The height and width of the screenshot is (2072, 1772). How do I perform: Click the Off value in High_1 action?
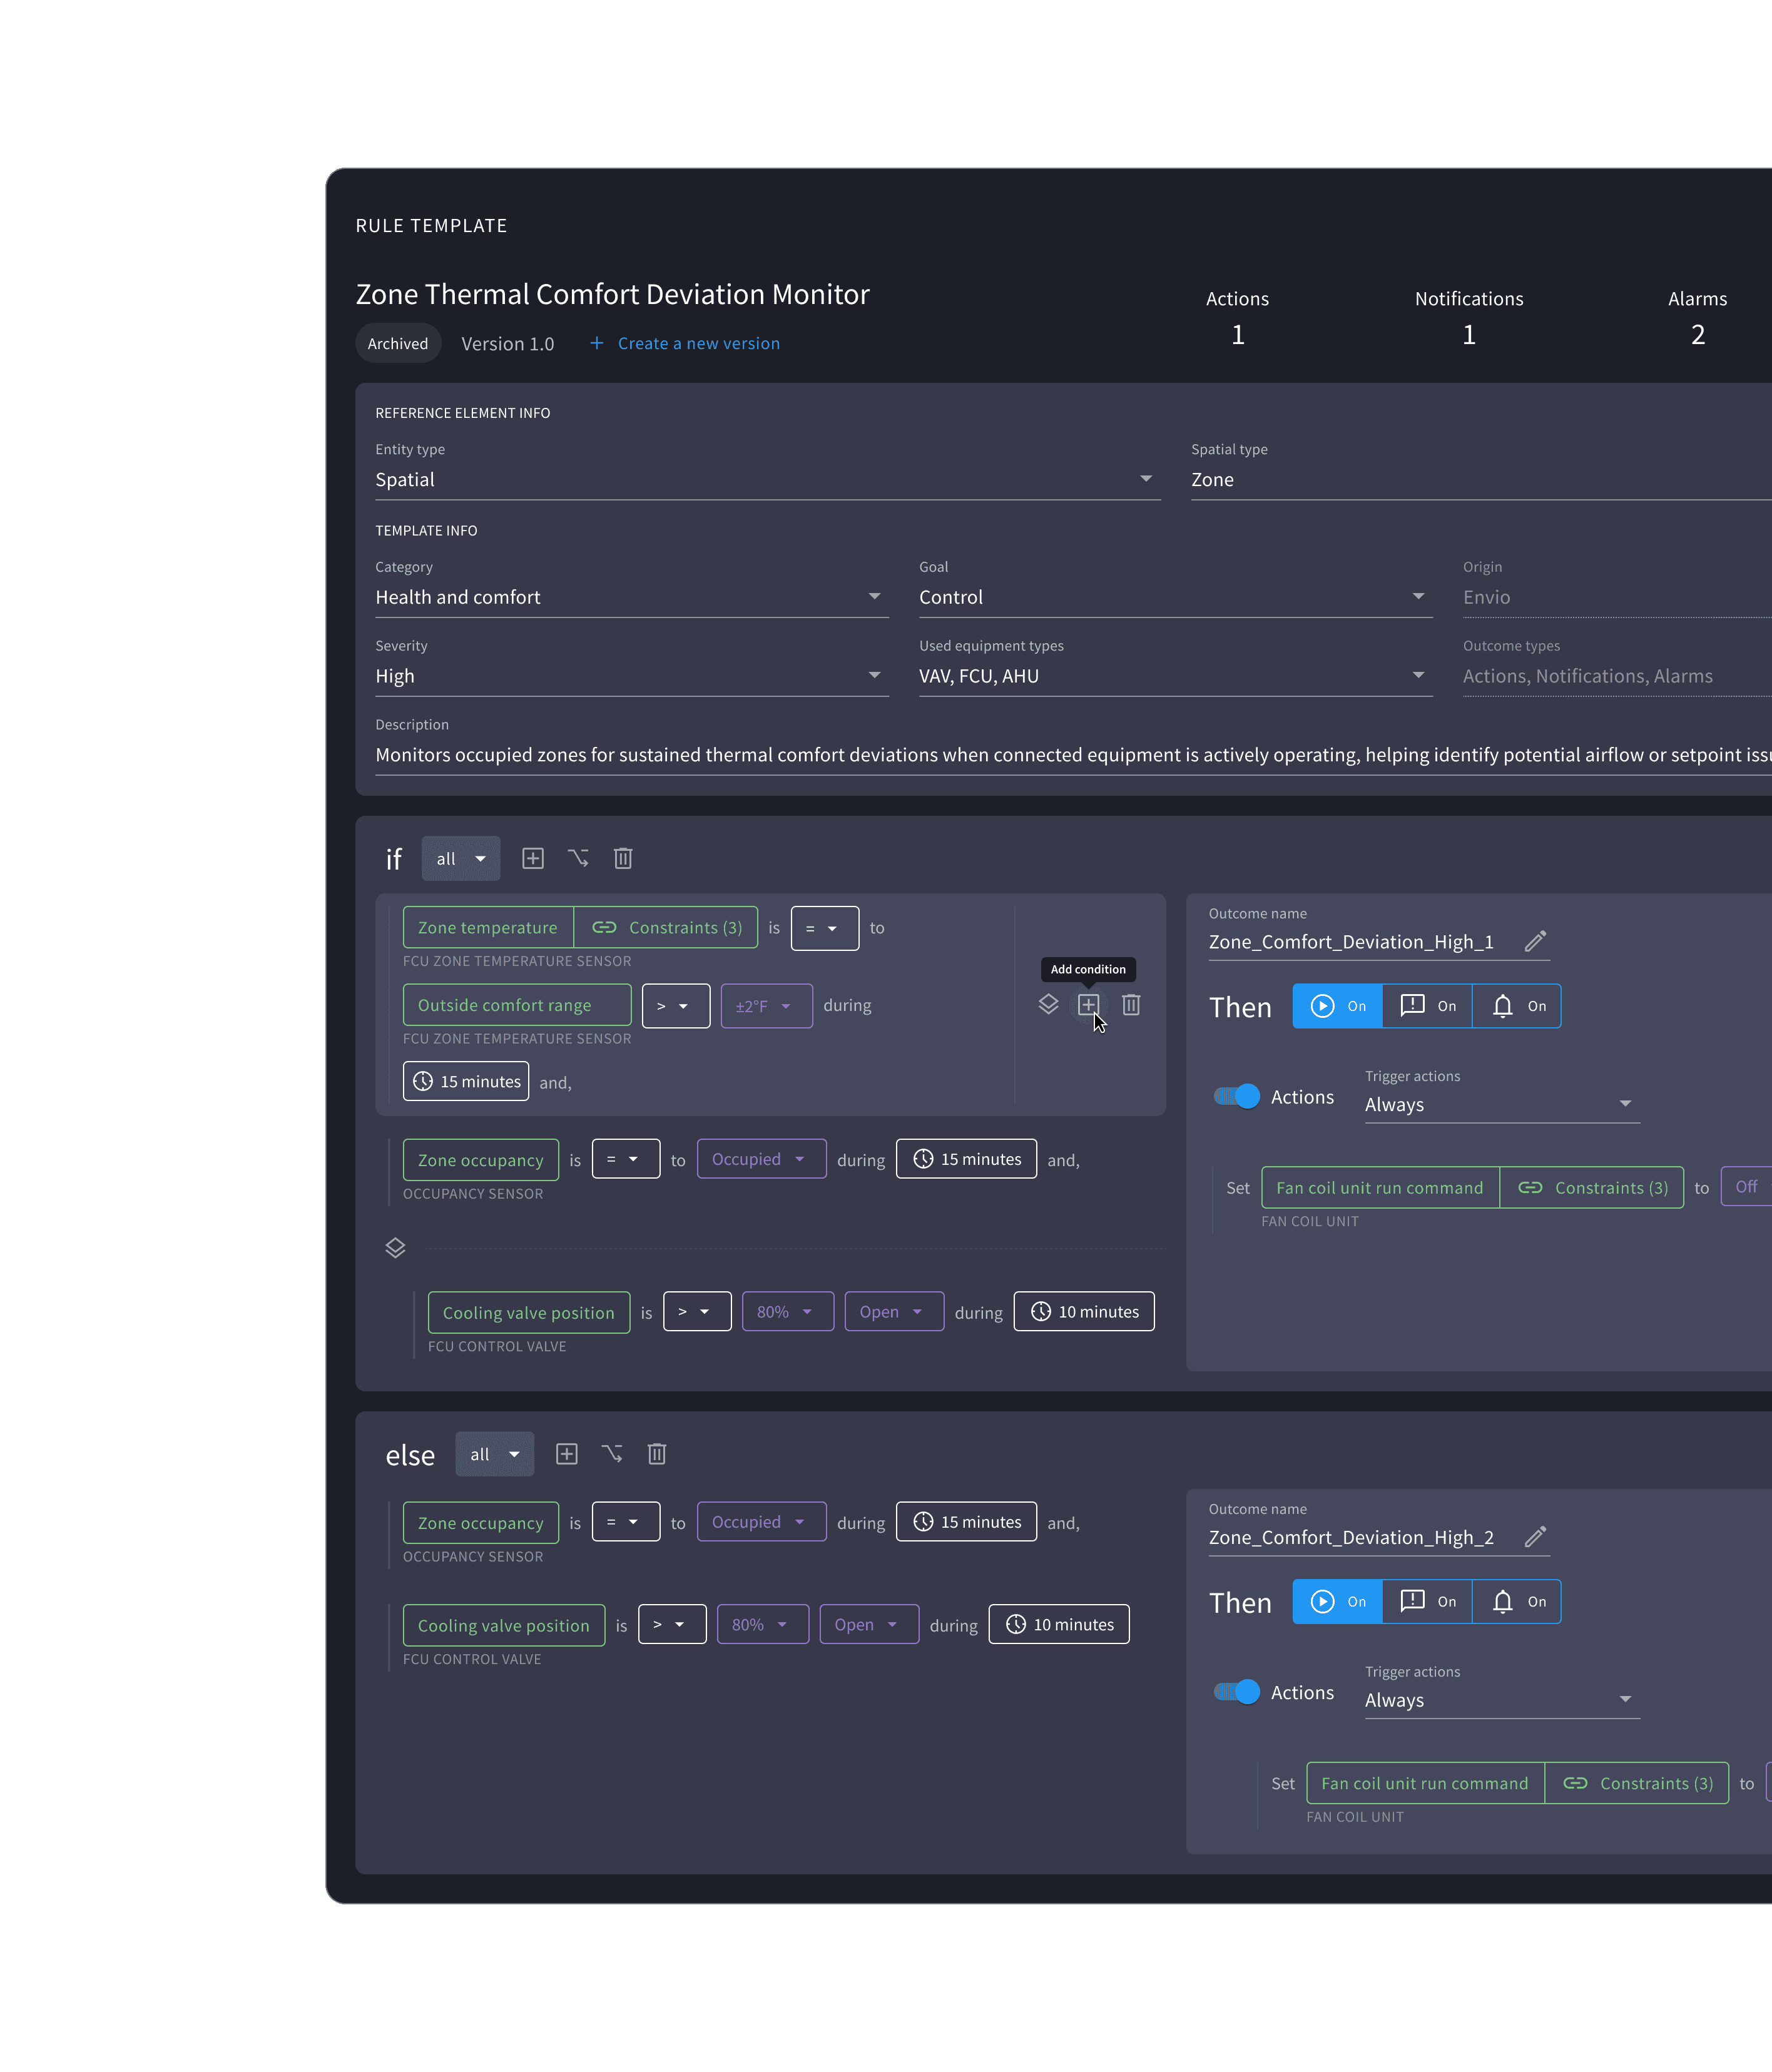(x=1746, y=1187)
